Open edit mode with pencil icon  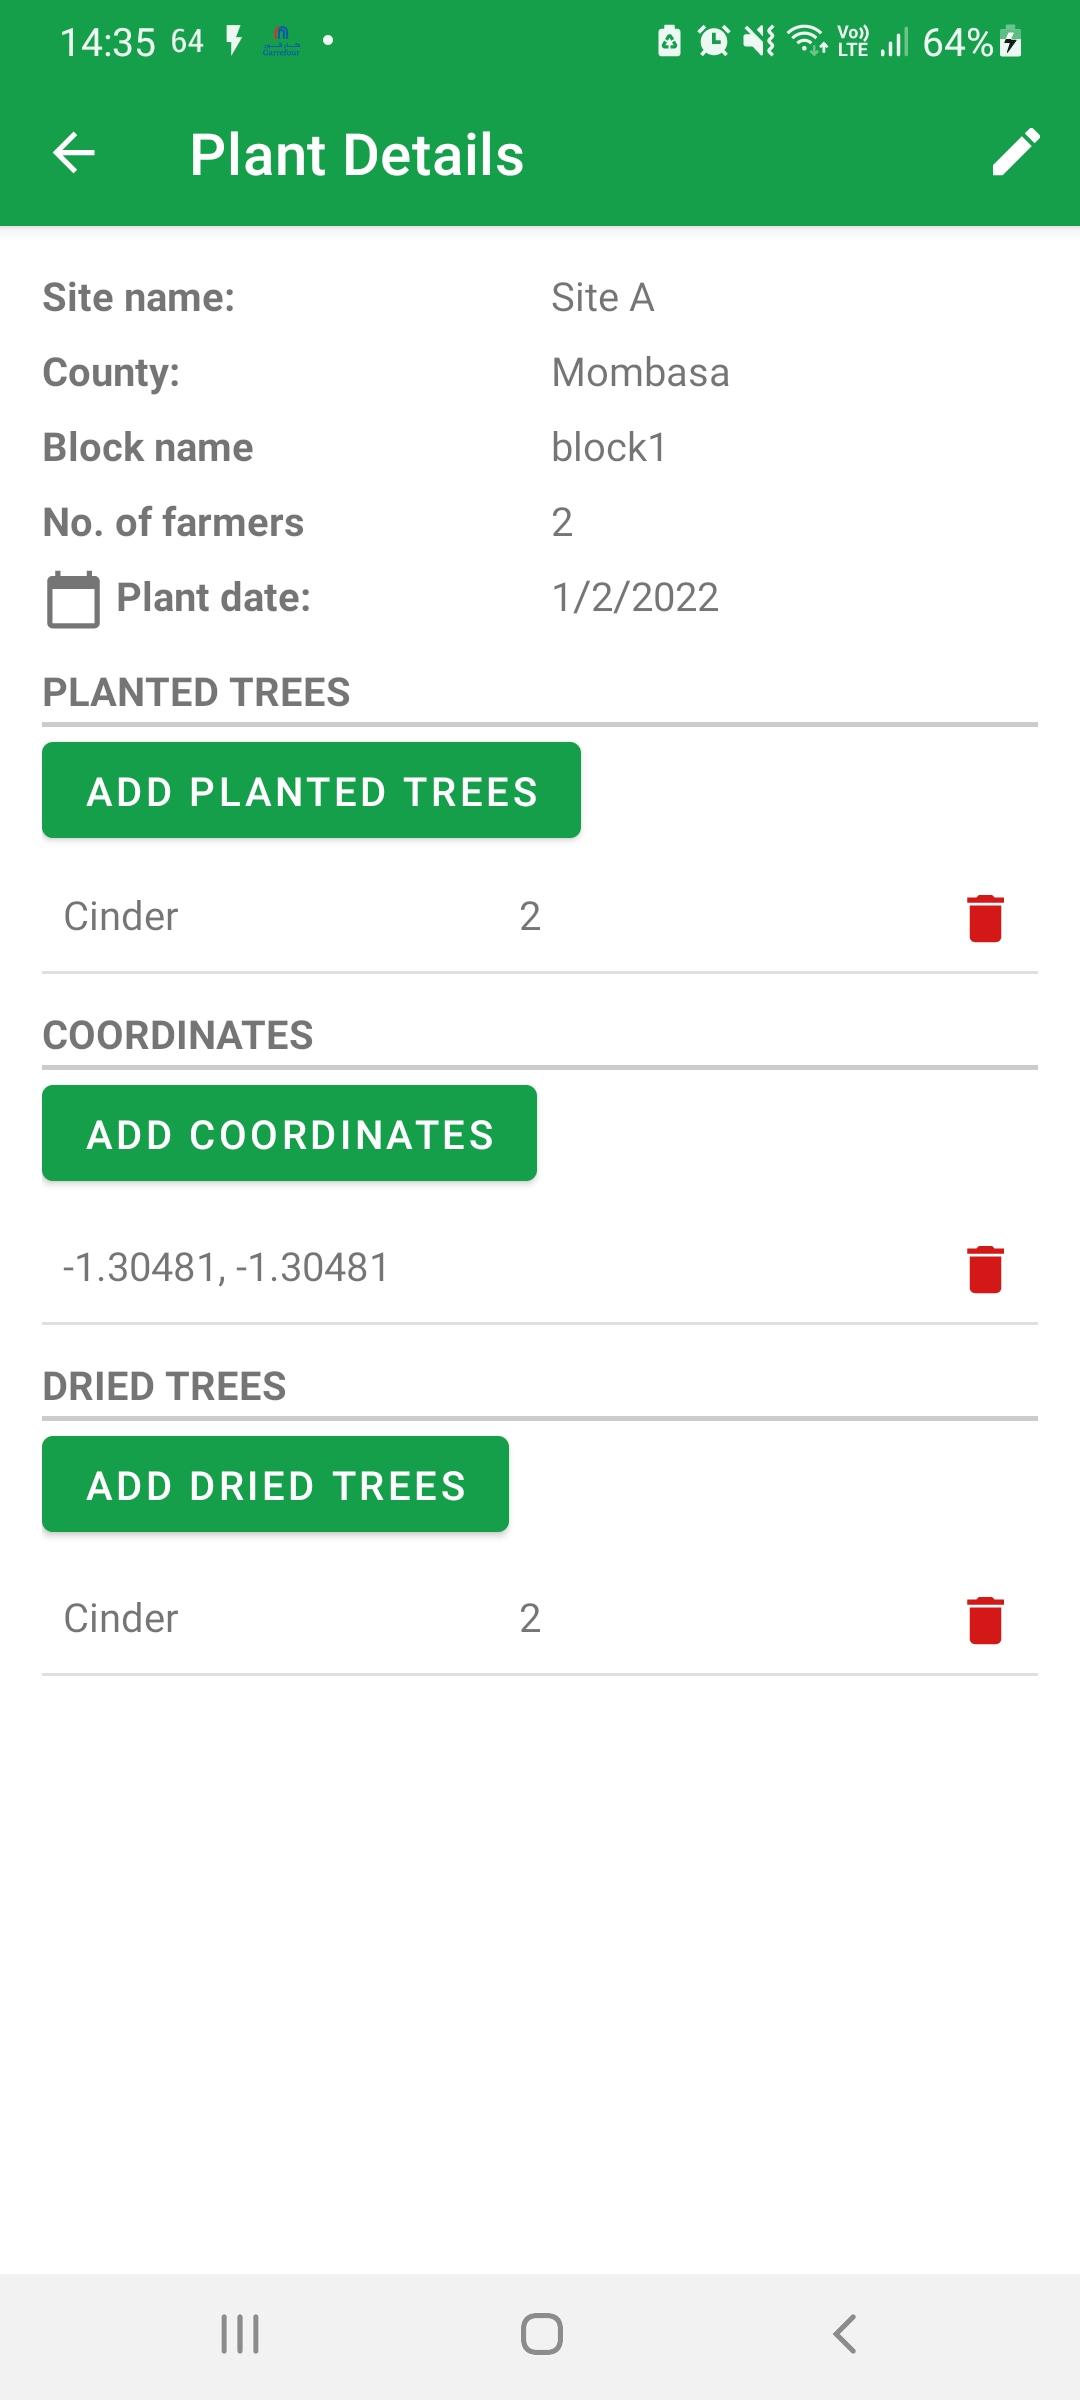[x=1015, y=153]
